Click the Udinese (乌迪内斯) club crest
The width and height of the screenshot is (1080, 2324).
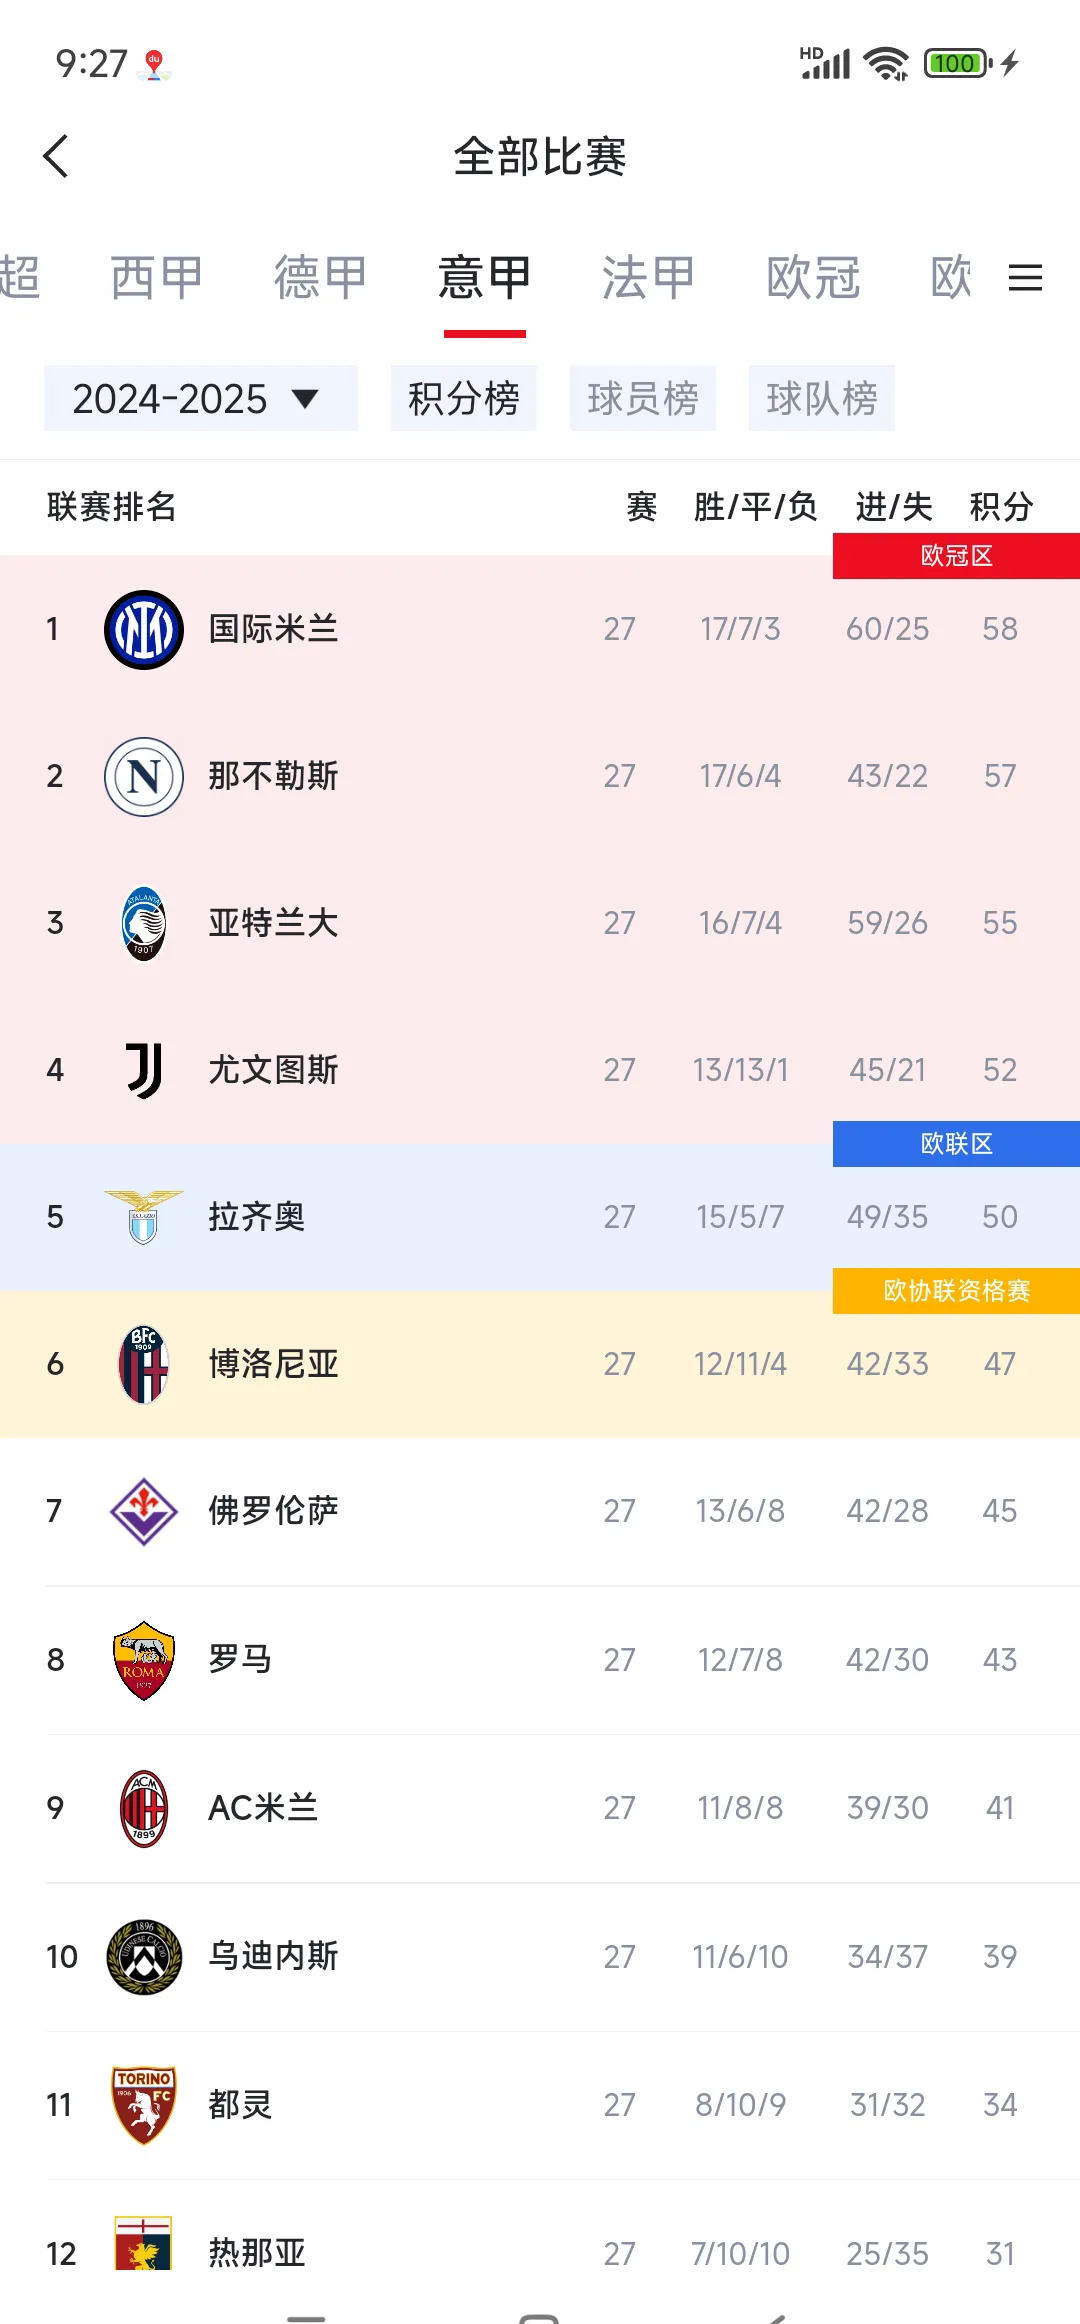(143, 1951)
